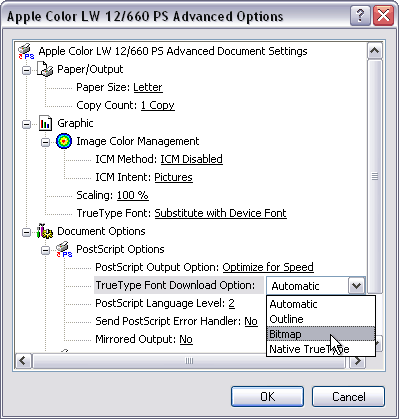This screenshot has height=419, width=399.
Task: Collapse the Image Color Management node
Action: 45,142
